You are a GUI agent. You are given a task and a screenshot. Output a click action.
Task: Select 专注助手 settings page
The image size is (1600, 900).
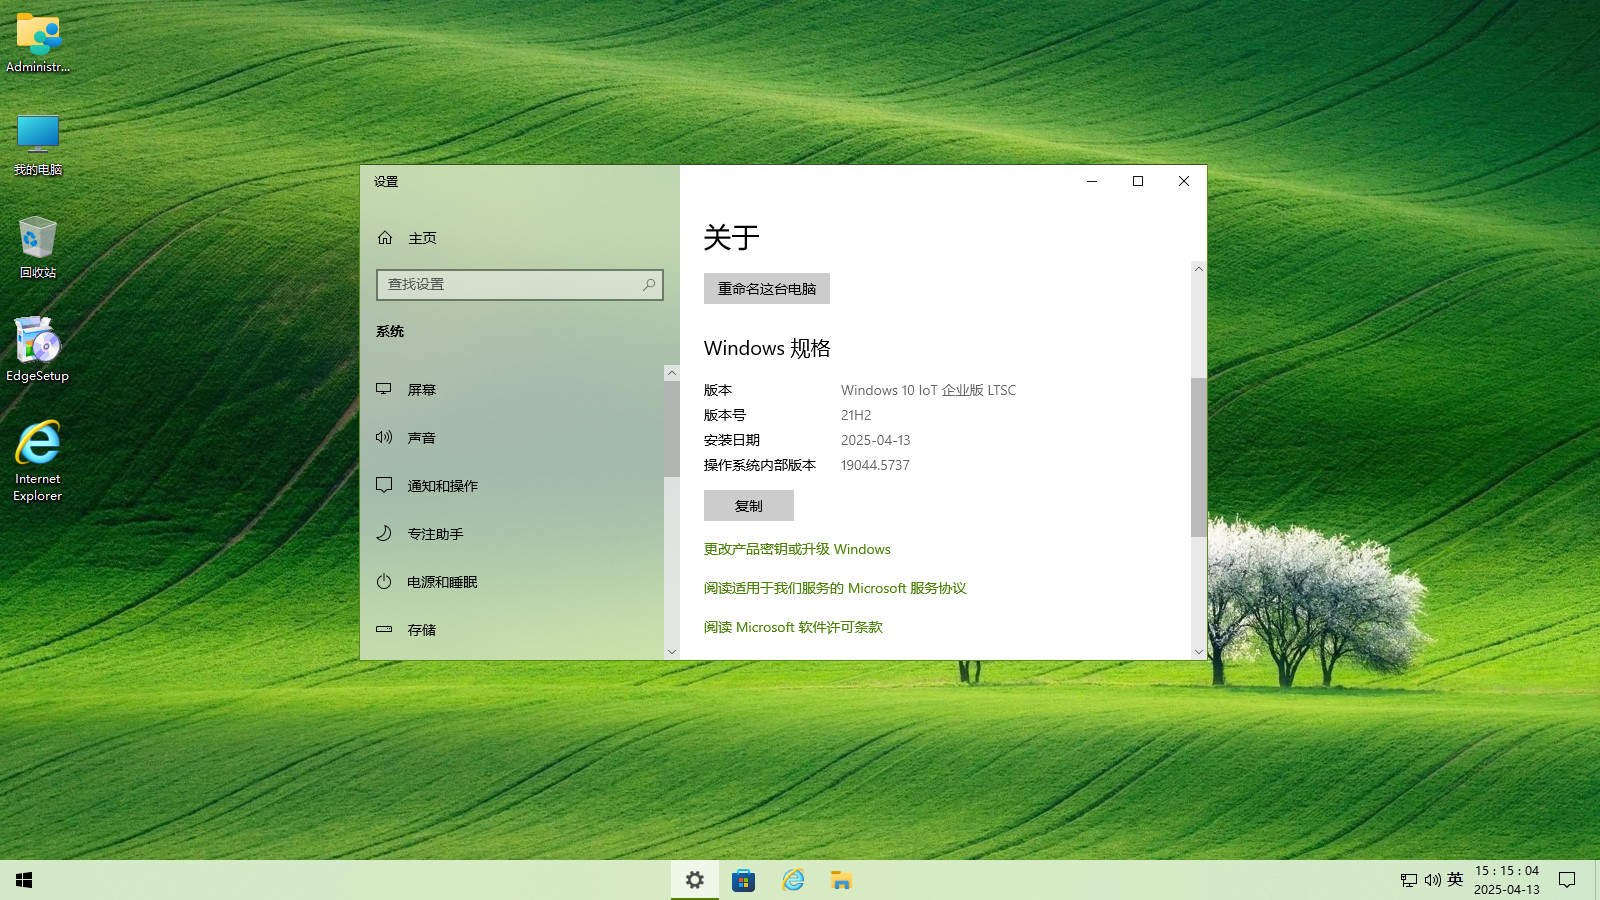pyautogui.click(x=511, y=533)
